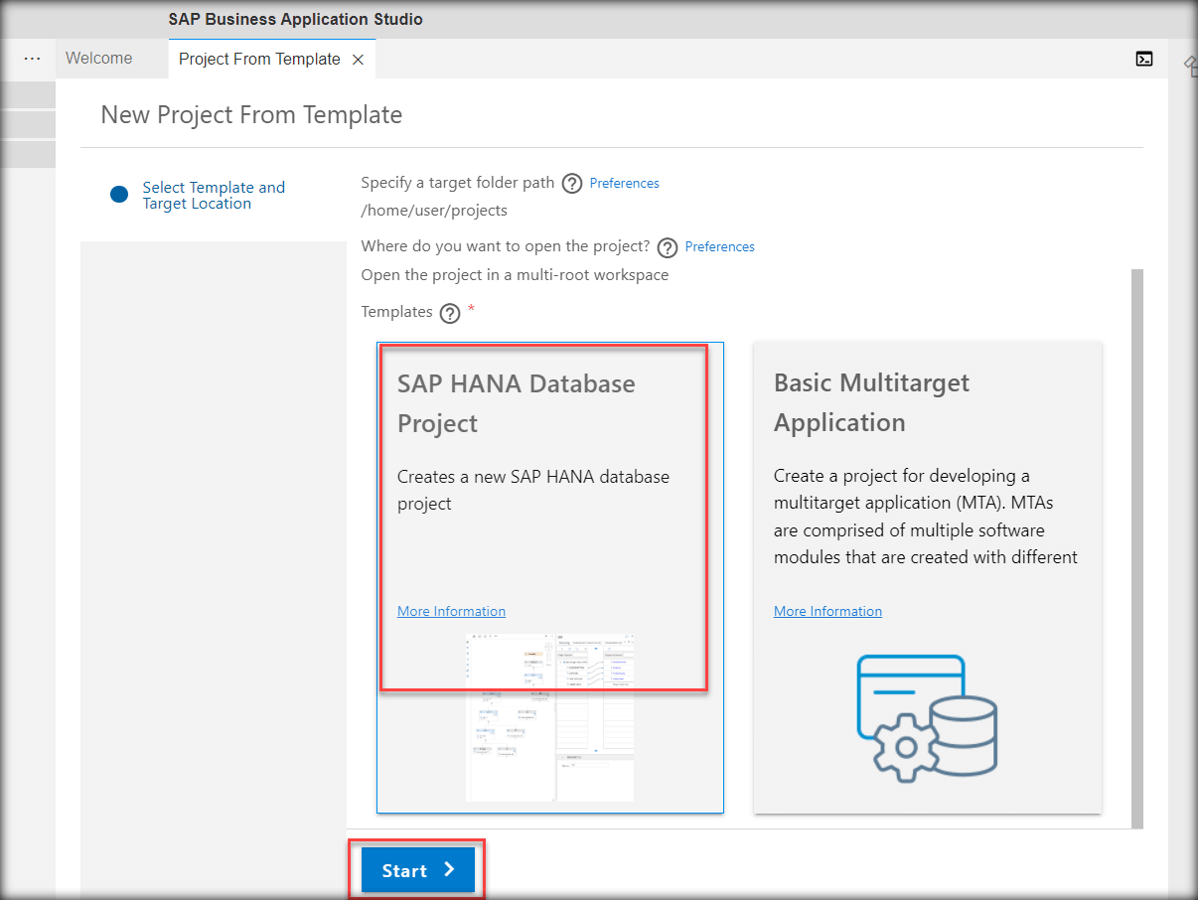Click the help icon next to Templates label

coord(450,312)
